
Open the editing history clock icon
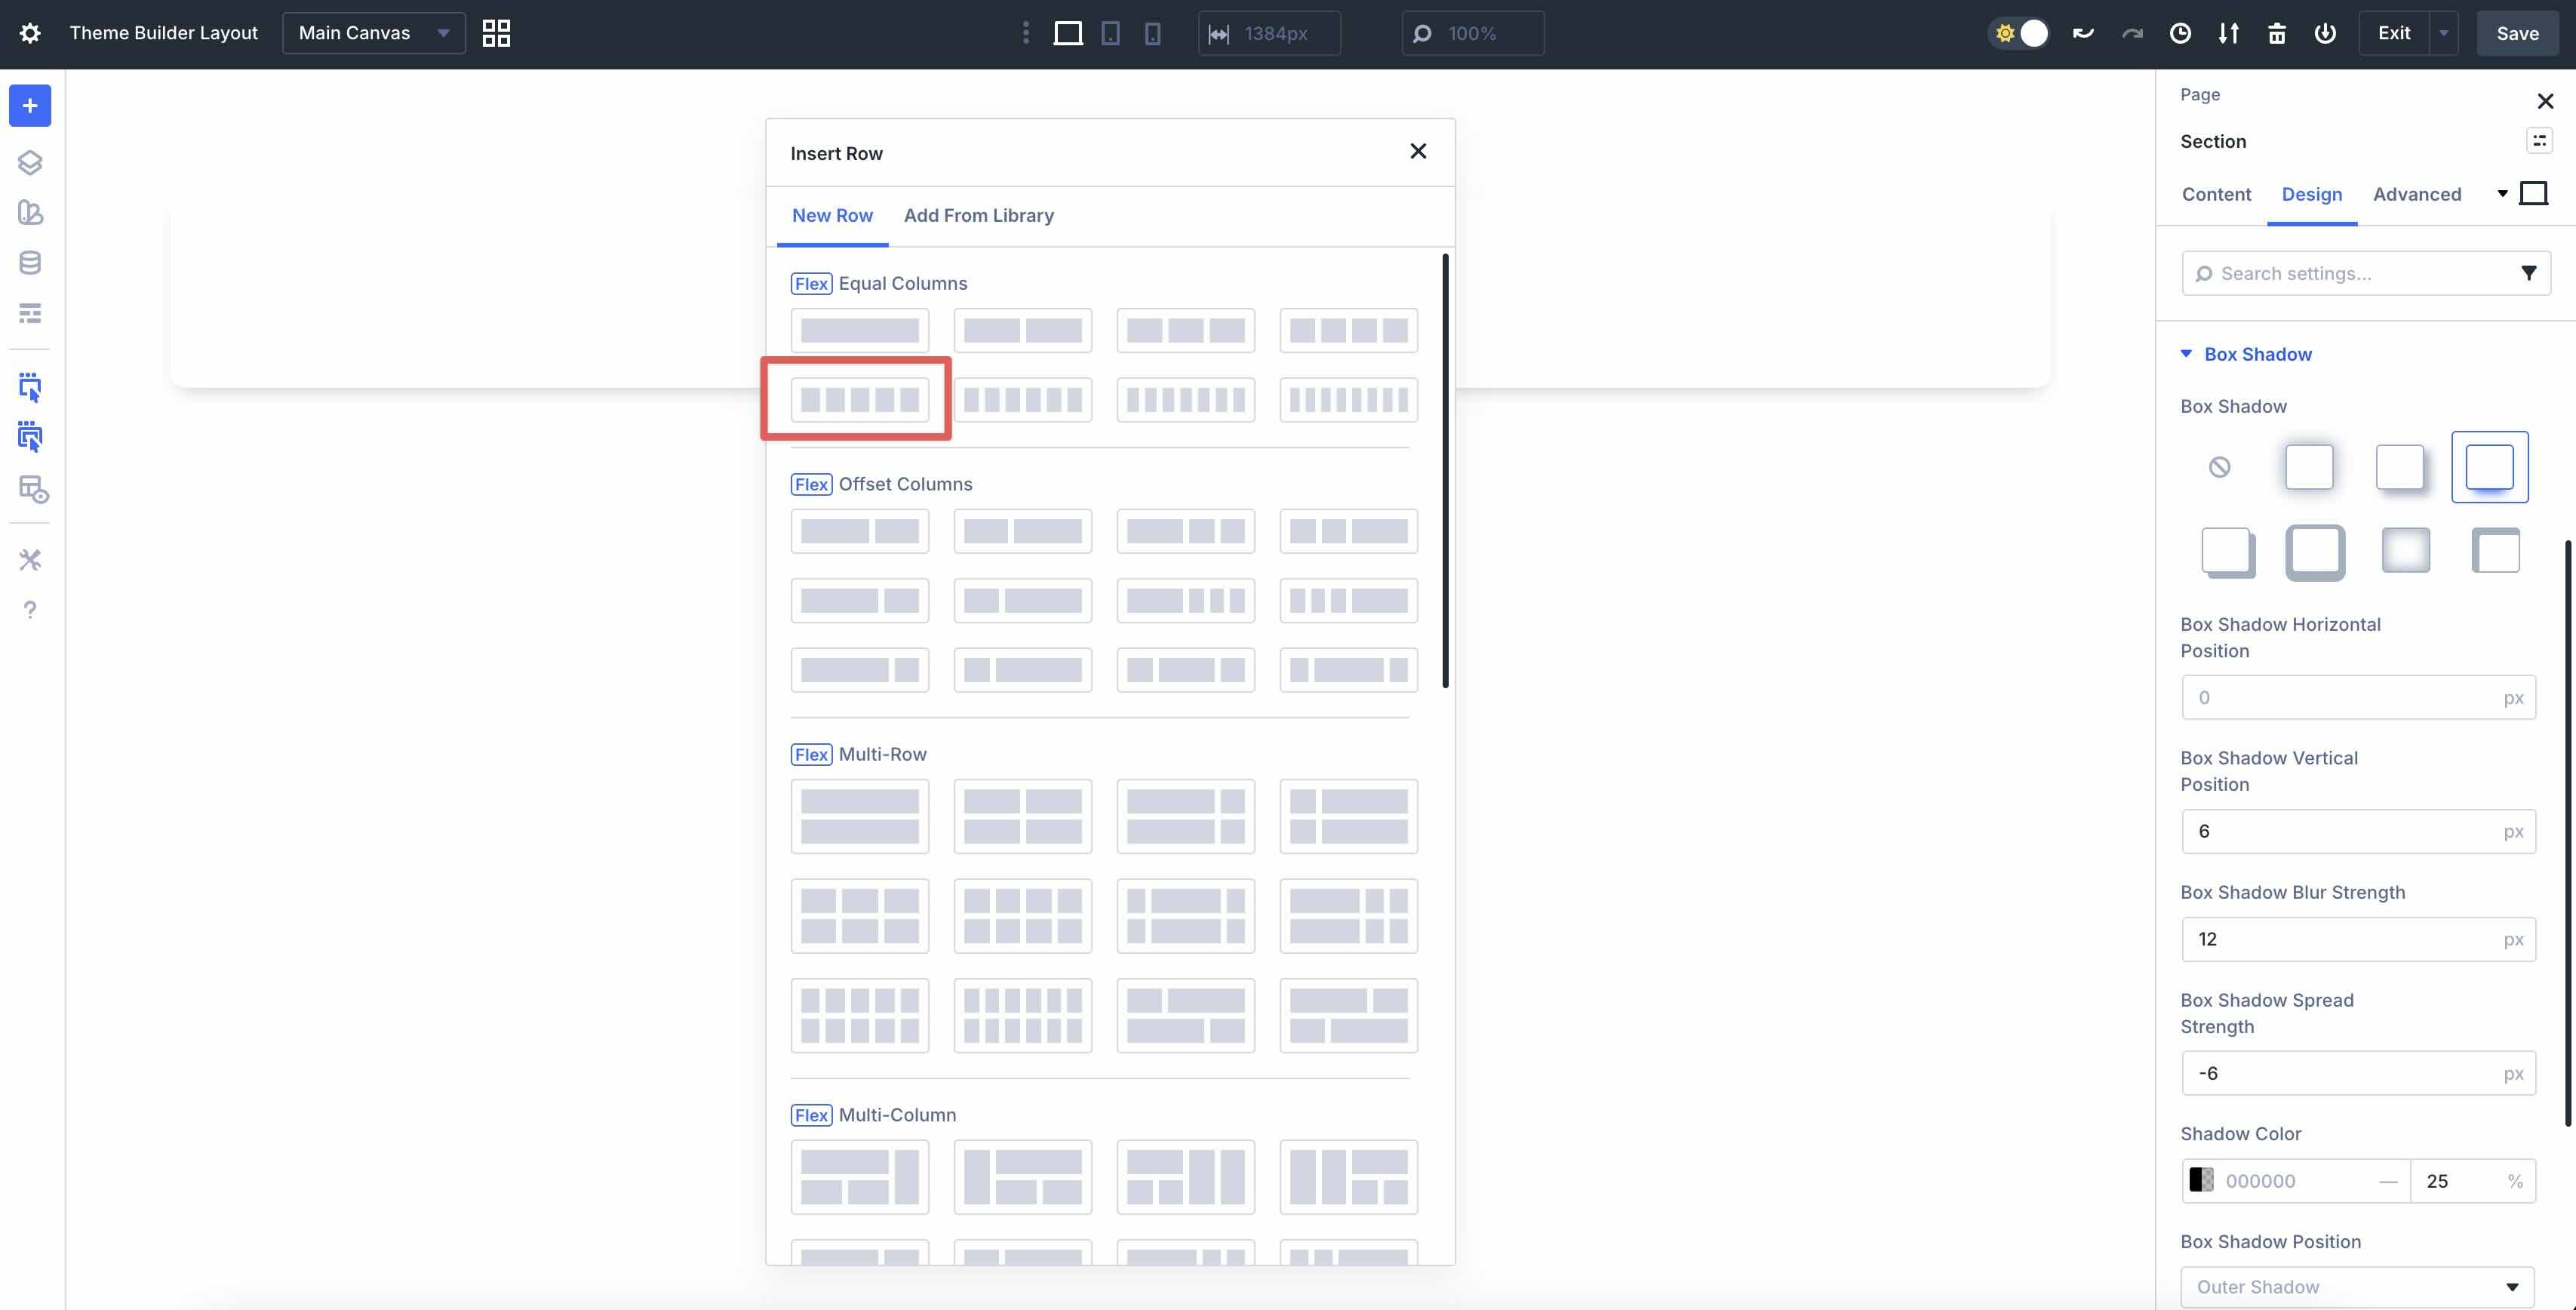pyautogui.click(x=2181, y=33)
